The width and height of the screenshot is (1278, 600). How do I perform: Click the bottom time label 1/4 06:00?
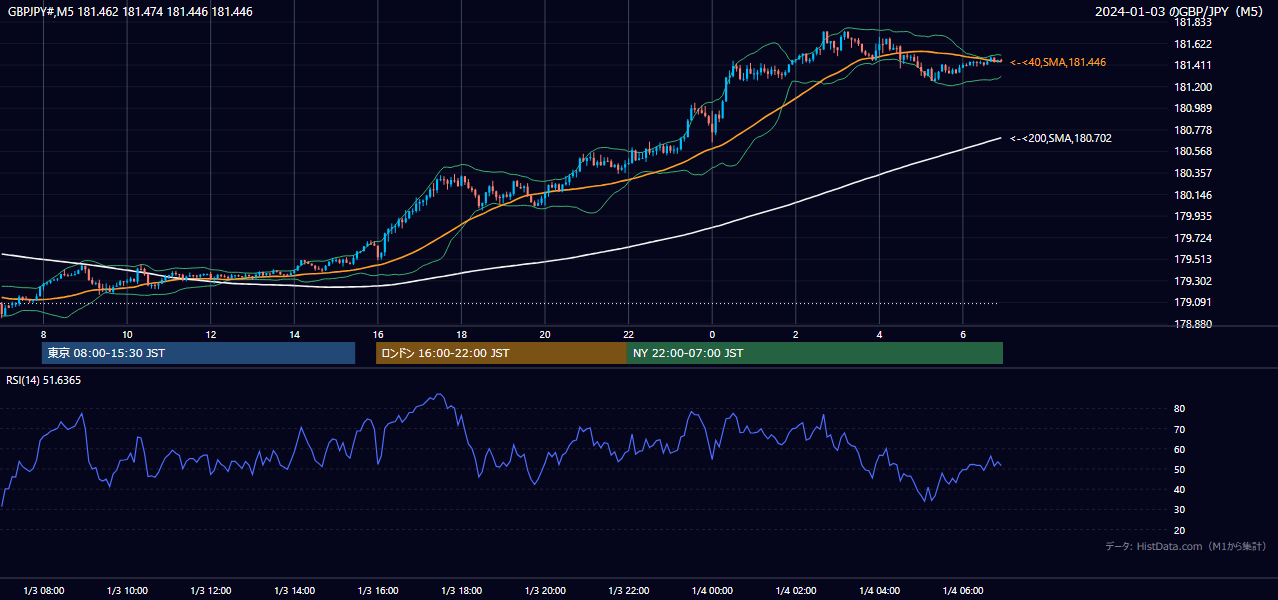point(962,591)
